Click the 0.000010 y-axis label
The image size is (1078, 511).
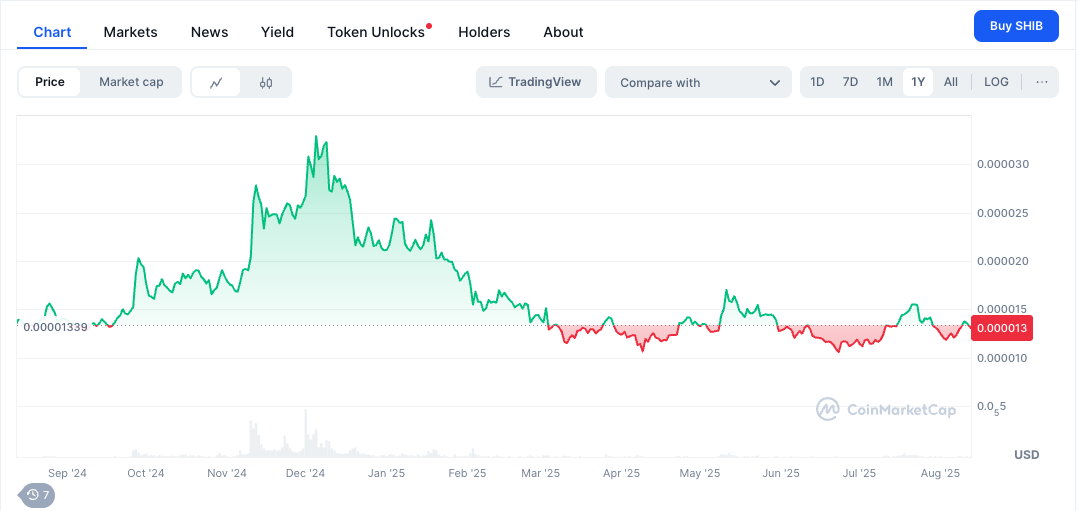tap(1002, 358)
